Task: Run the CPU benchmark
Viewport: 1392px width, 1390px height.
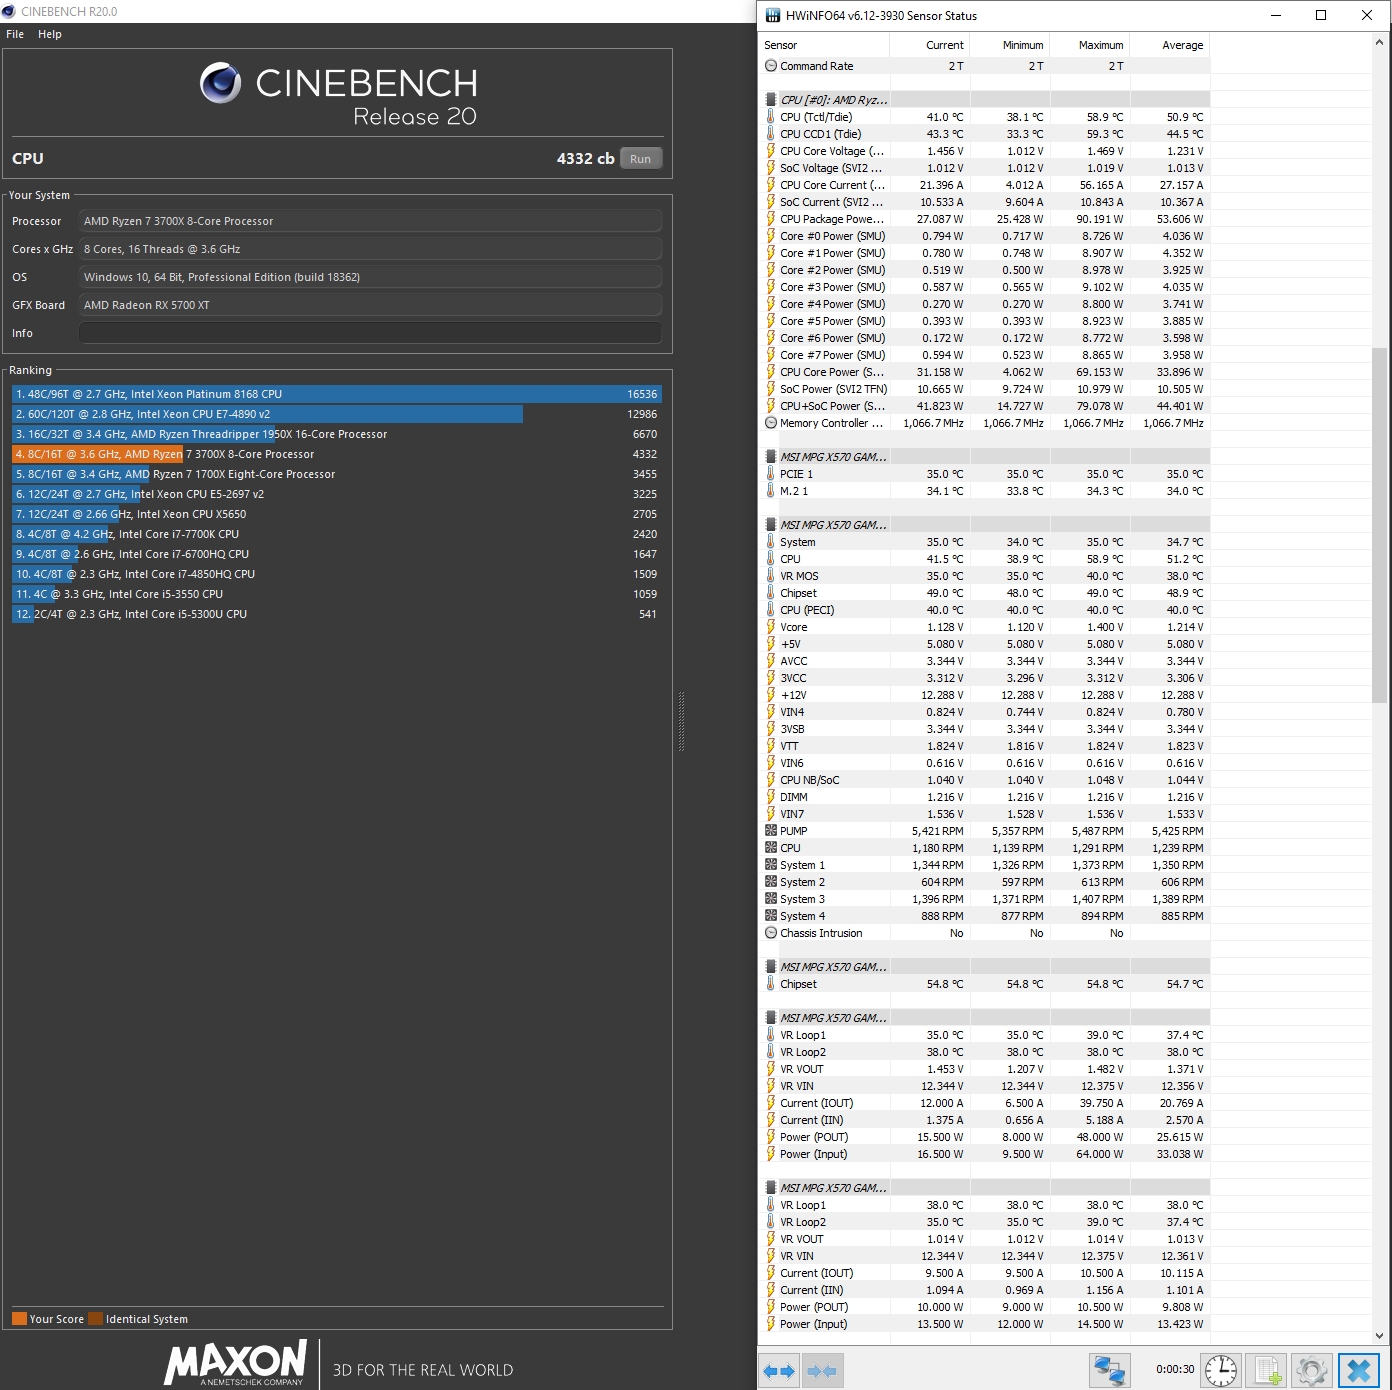Action: coord(641,159)
